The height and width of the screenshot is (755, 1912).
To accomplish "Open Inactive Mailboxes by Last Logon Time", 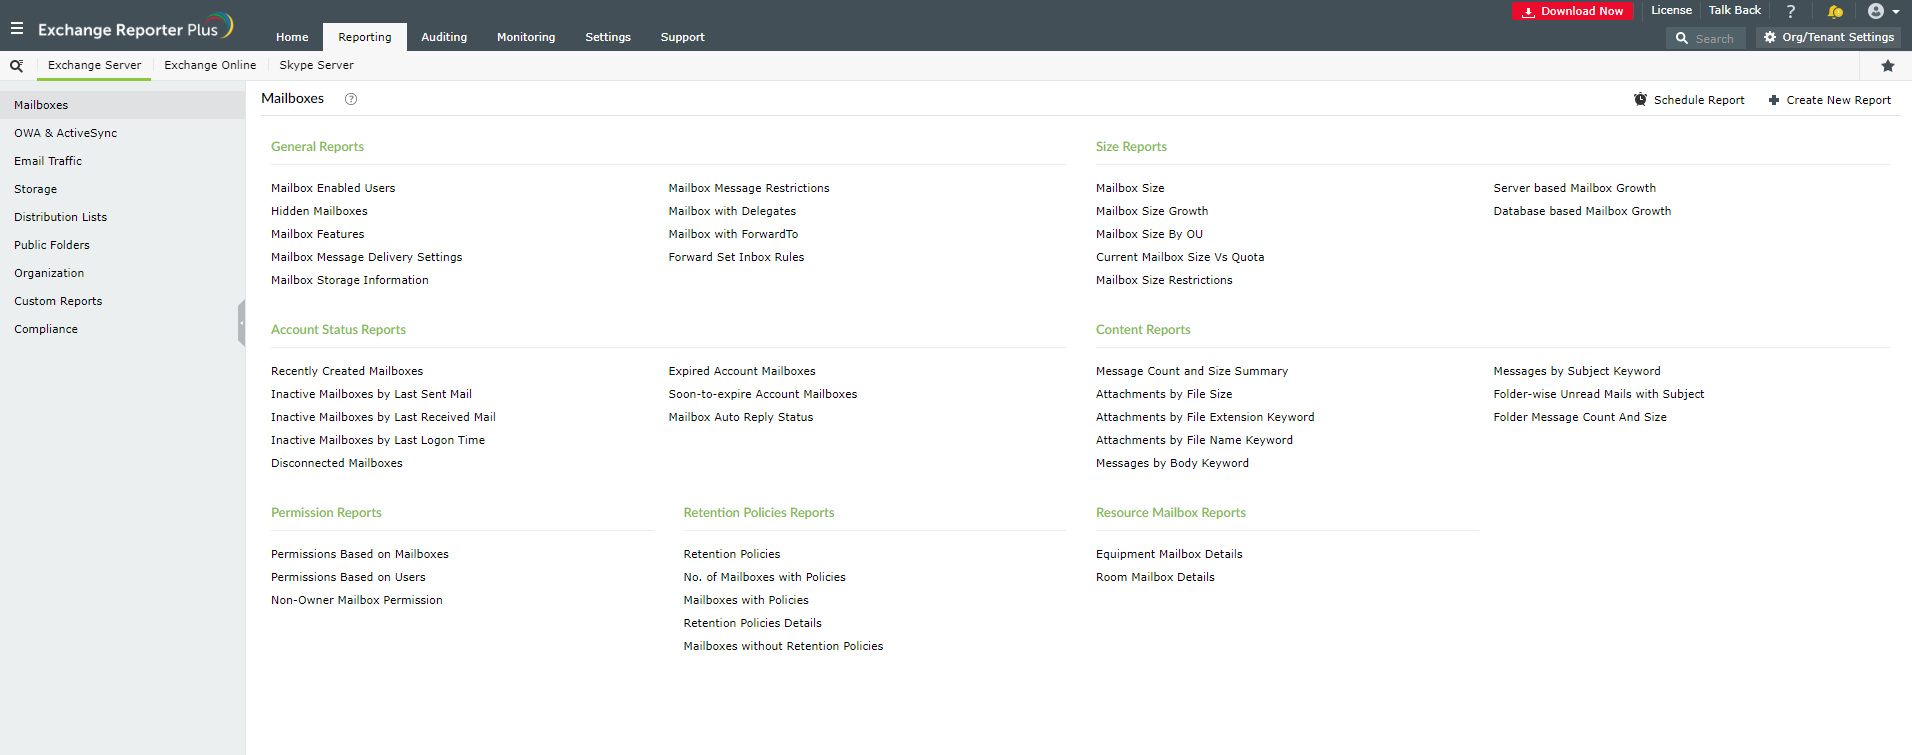I will click(x=378, y=441).
